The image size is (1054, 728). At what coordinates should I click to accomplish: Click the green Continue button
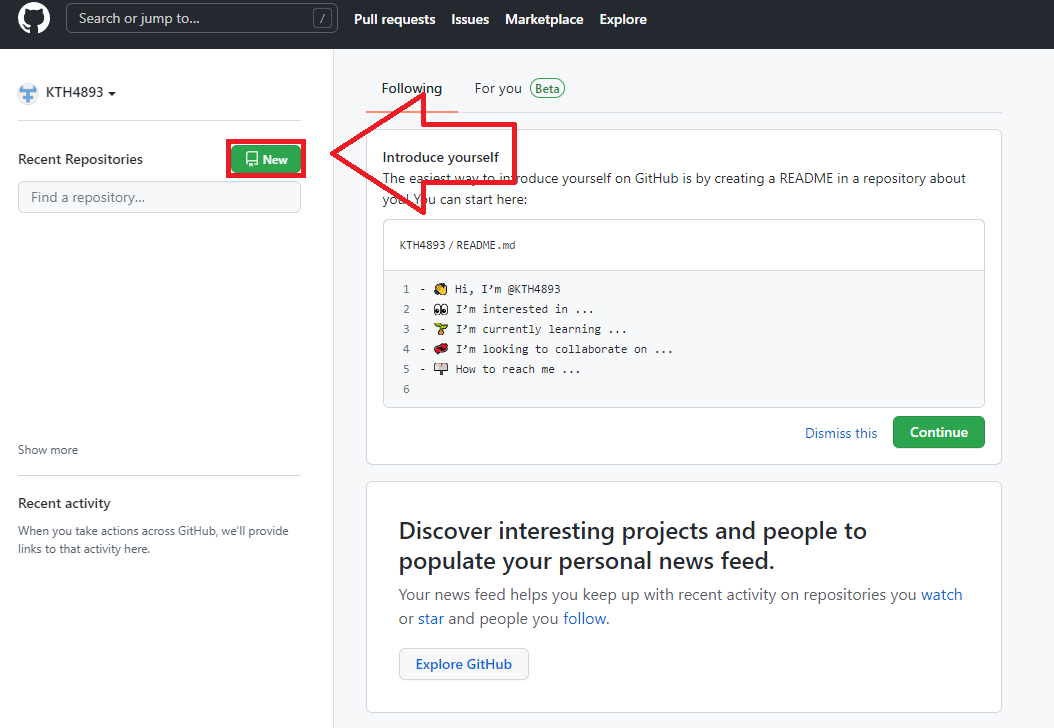click(x=938, y=432)
